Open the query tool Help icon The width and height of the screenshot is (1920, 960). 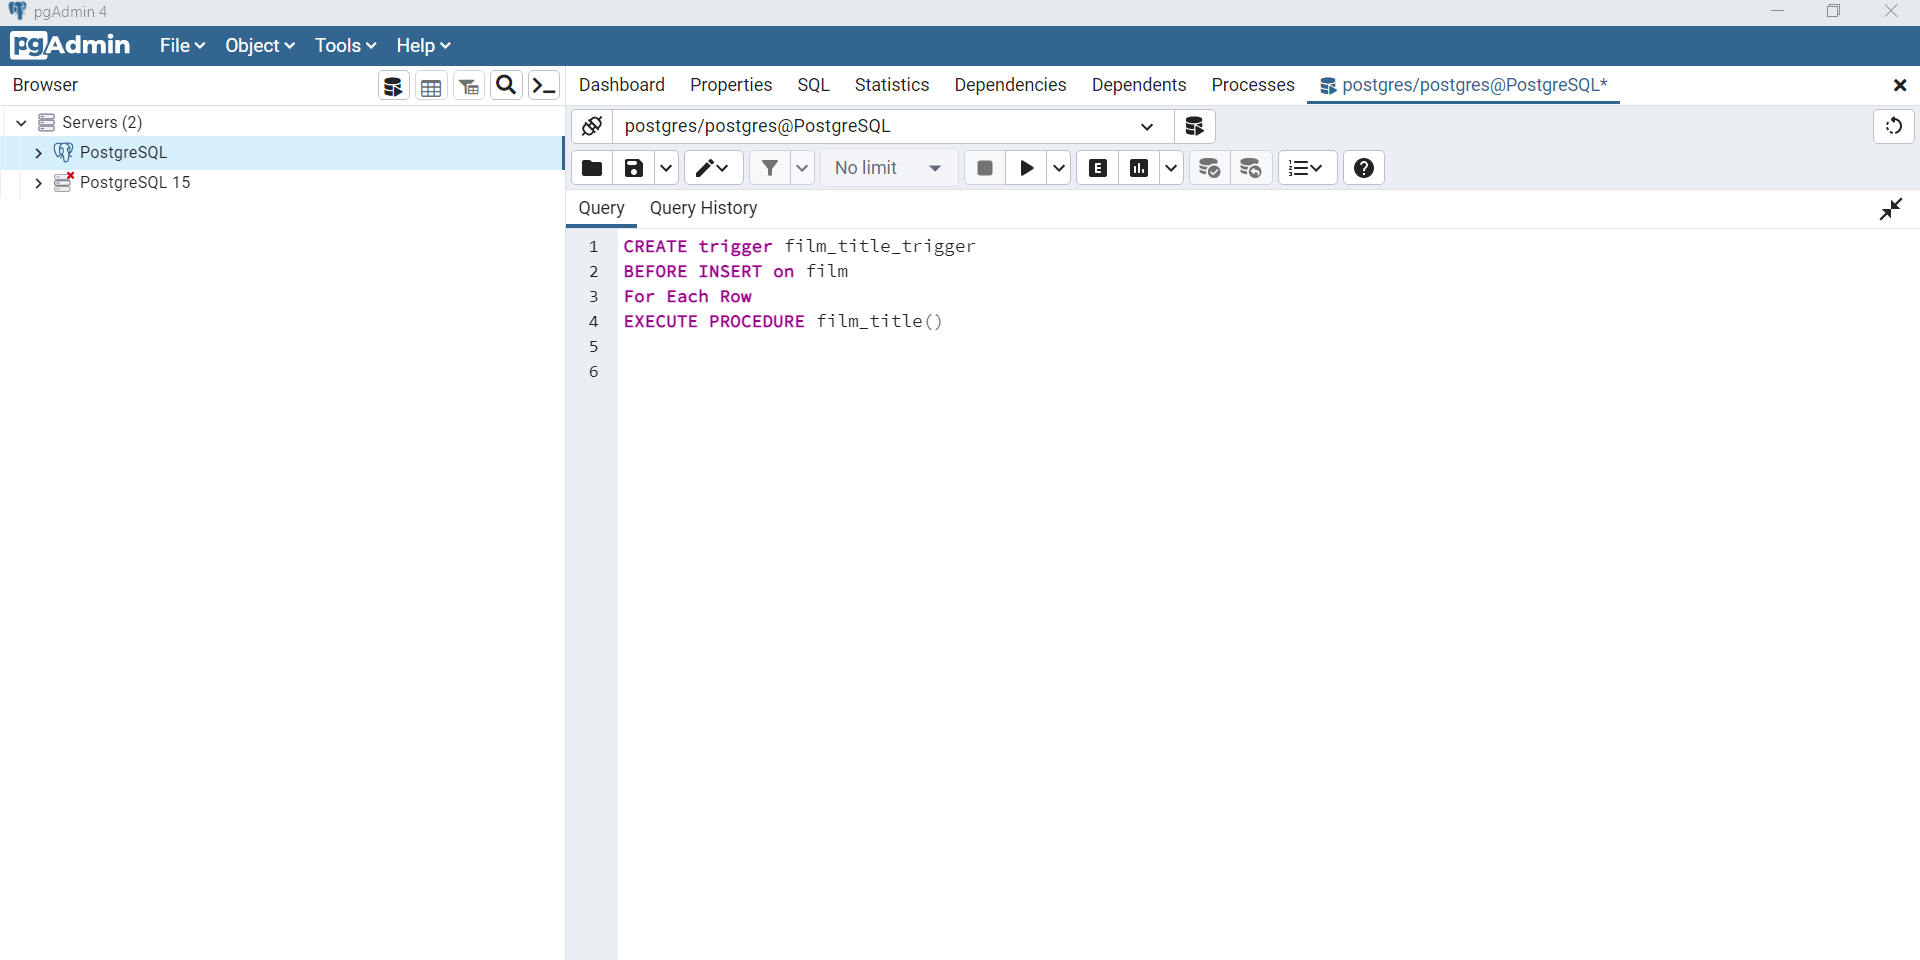tap(1364, 168)
